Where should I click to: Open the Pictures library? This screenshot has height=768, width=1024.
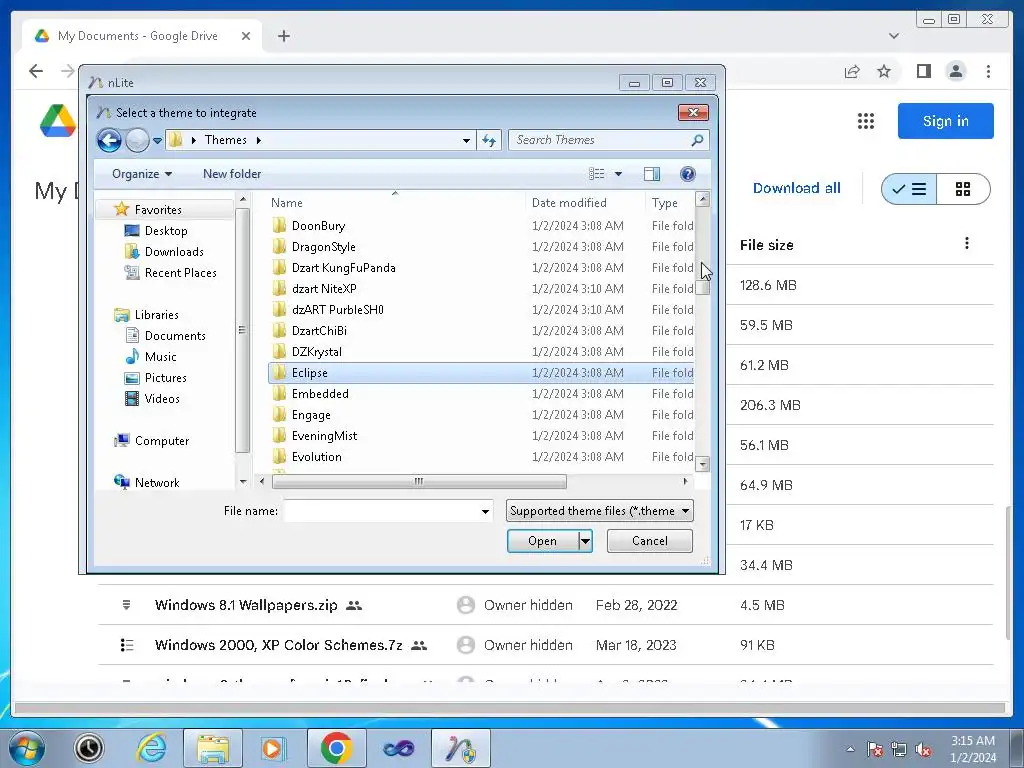tap(165, 377)
